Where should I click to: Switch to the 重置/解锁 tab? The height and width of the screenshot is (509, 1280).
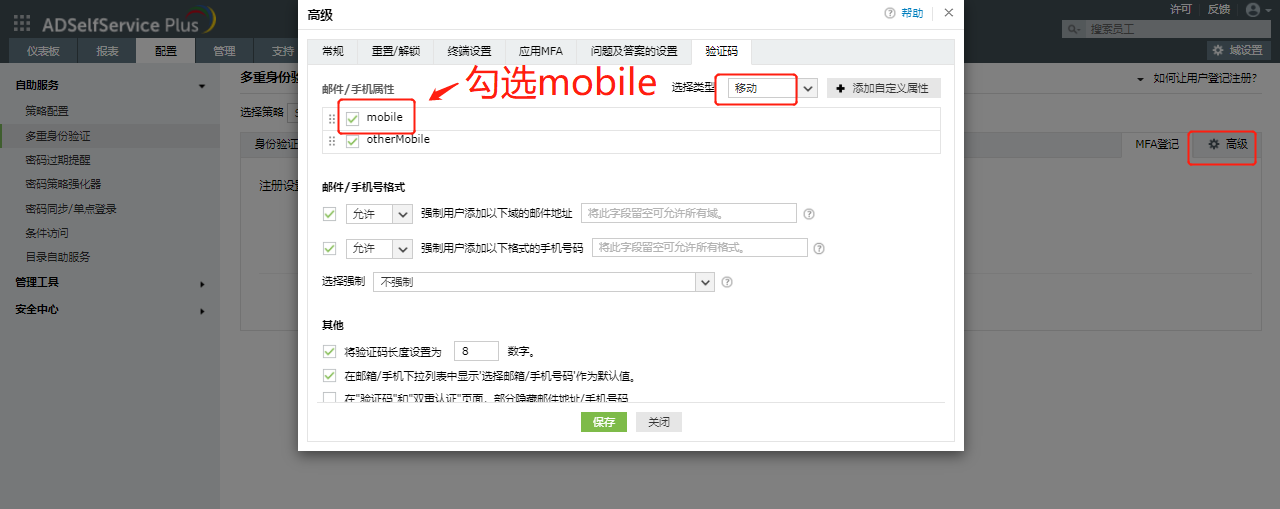coord(395,51)
